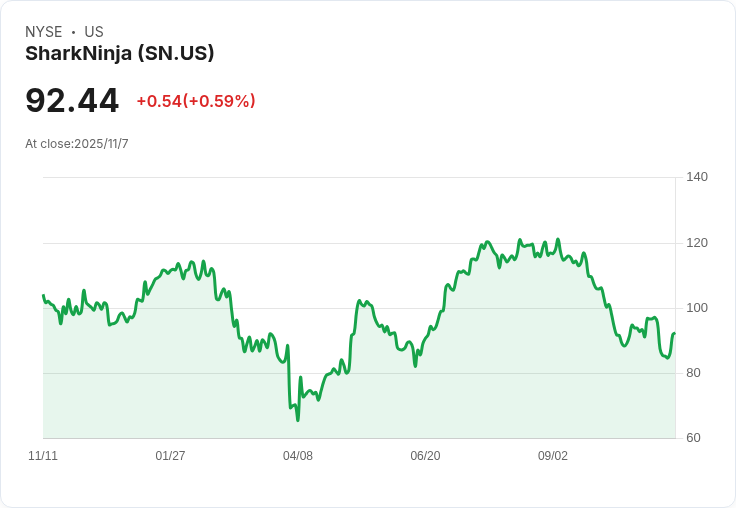
Task: Click the topmost horizontal gridline at 140
Action: pyautogui.click(x=359, y=178)
